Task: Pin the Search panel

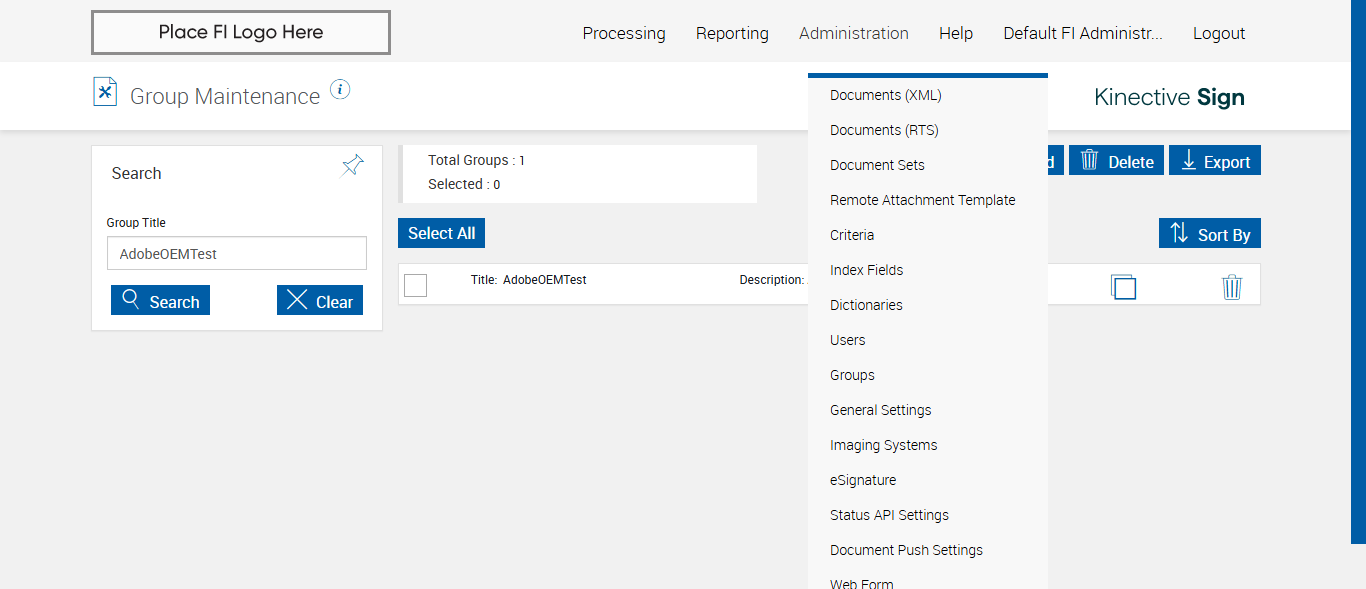Action: (x=353, y=165)
